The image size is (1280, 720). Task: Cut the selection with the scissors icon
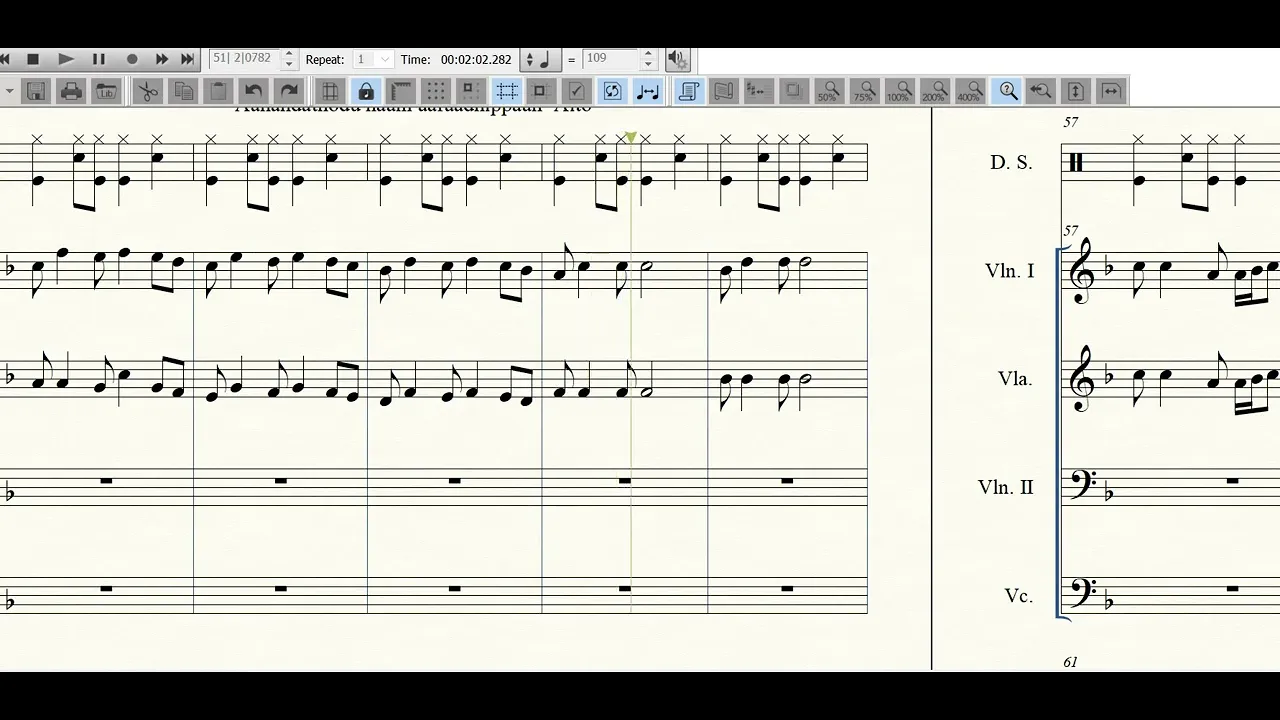[x=148, y=91]
